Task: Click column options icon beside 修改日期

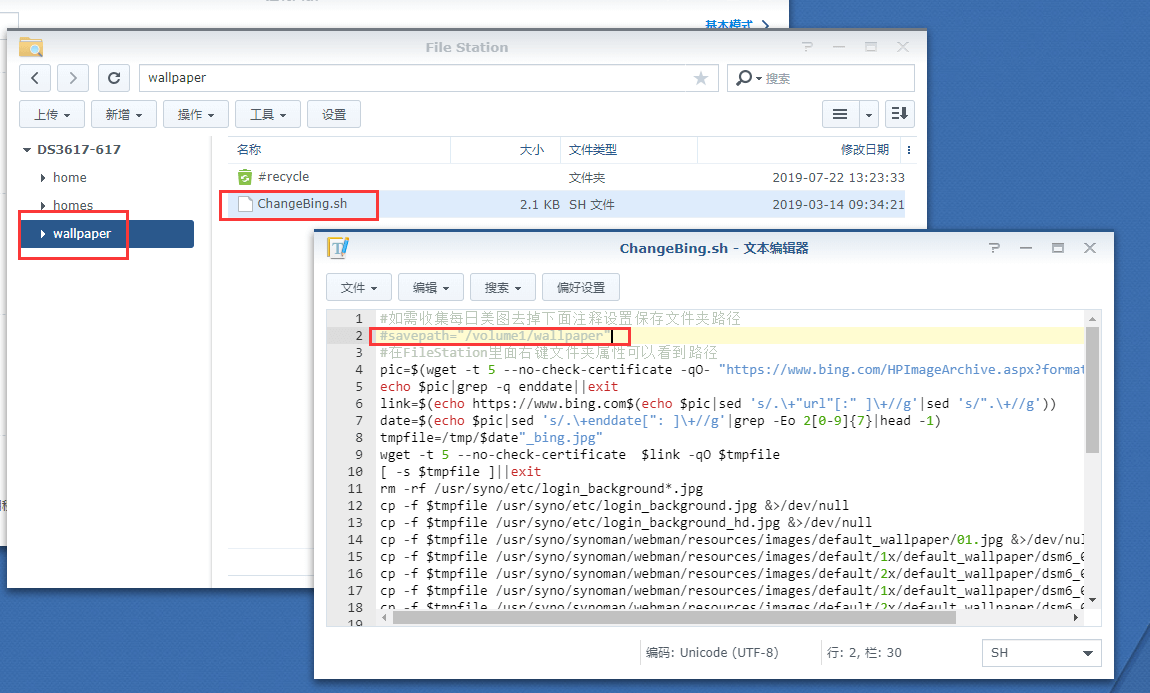Action: (908, 148)
